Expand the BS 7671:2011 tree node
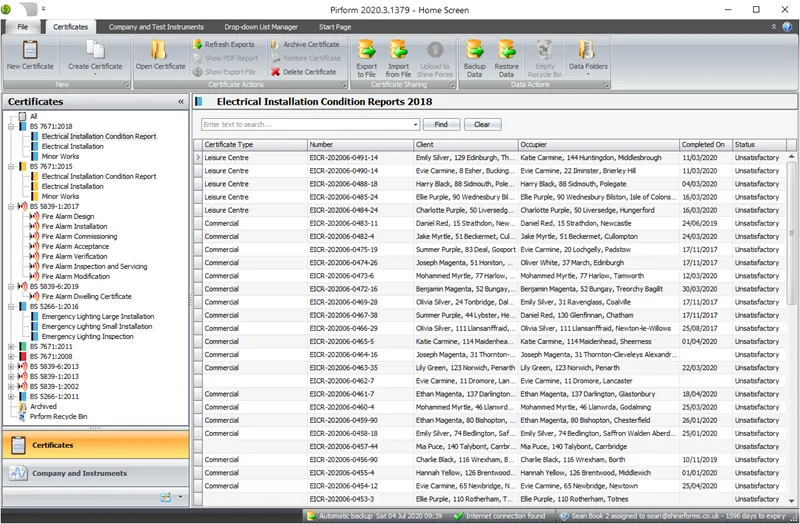 coord(11,346)
